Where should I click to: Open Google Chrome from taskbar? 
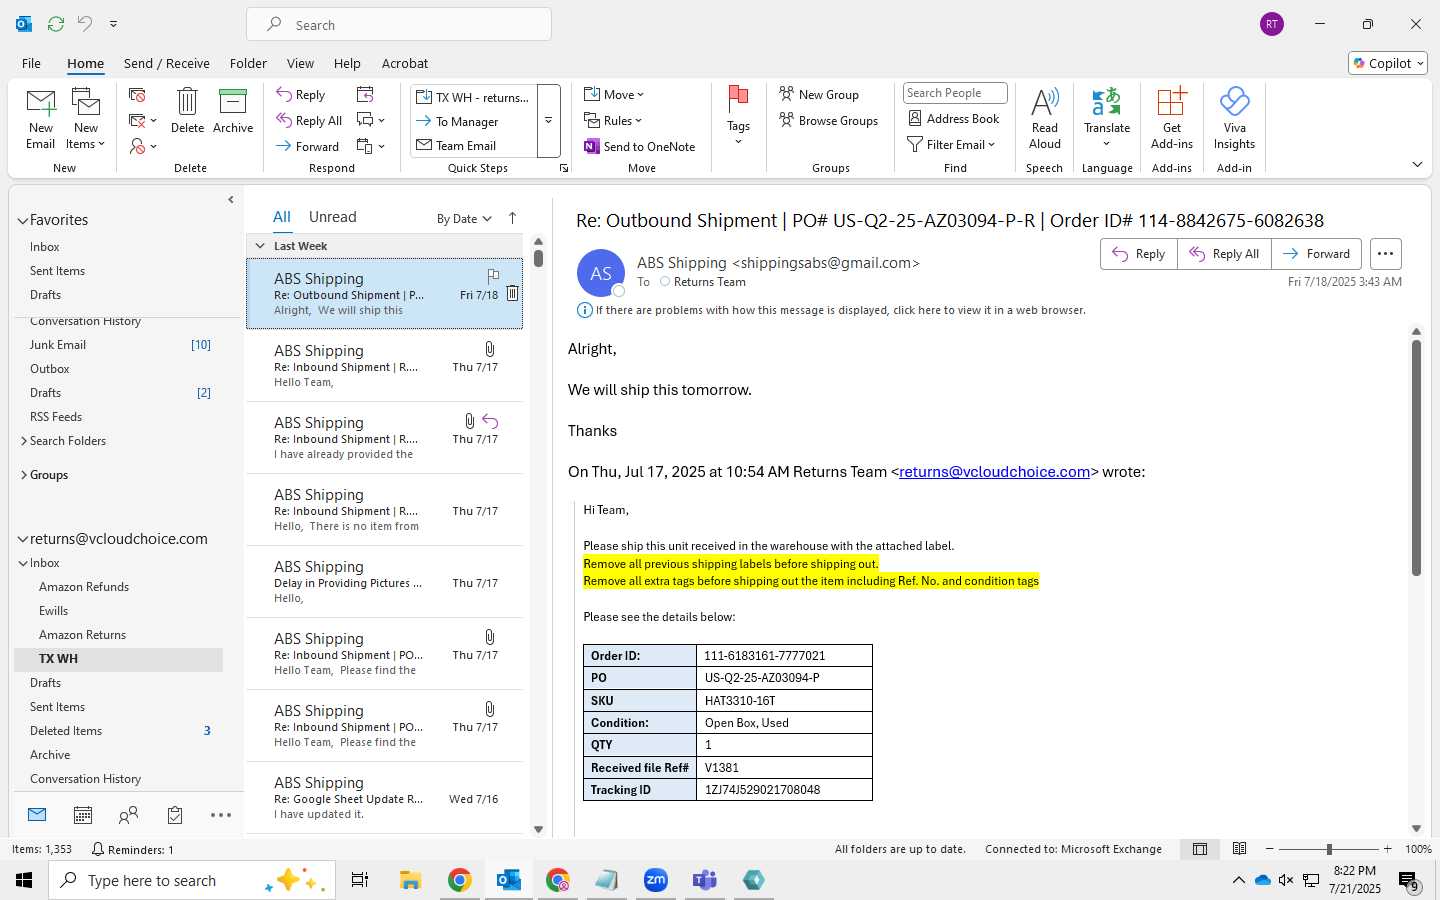point(459,880)
